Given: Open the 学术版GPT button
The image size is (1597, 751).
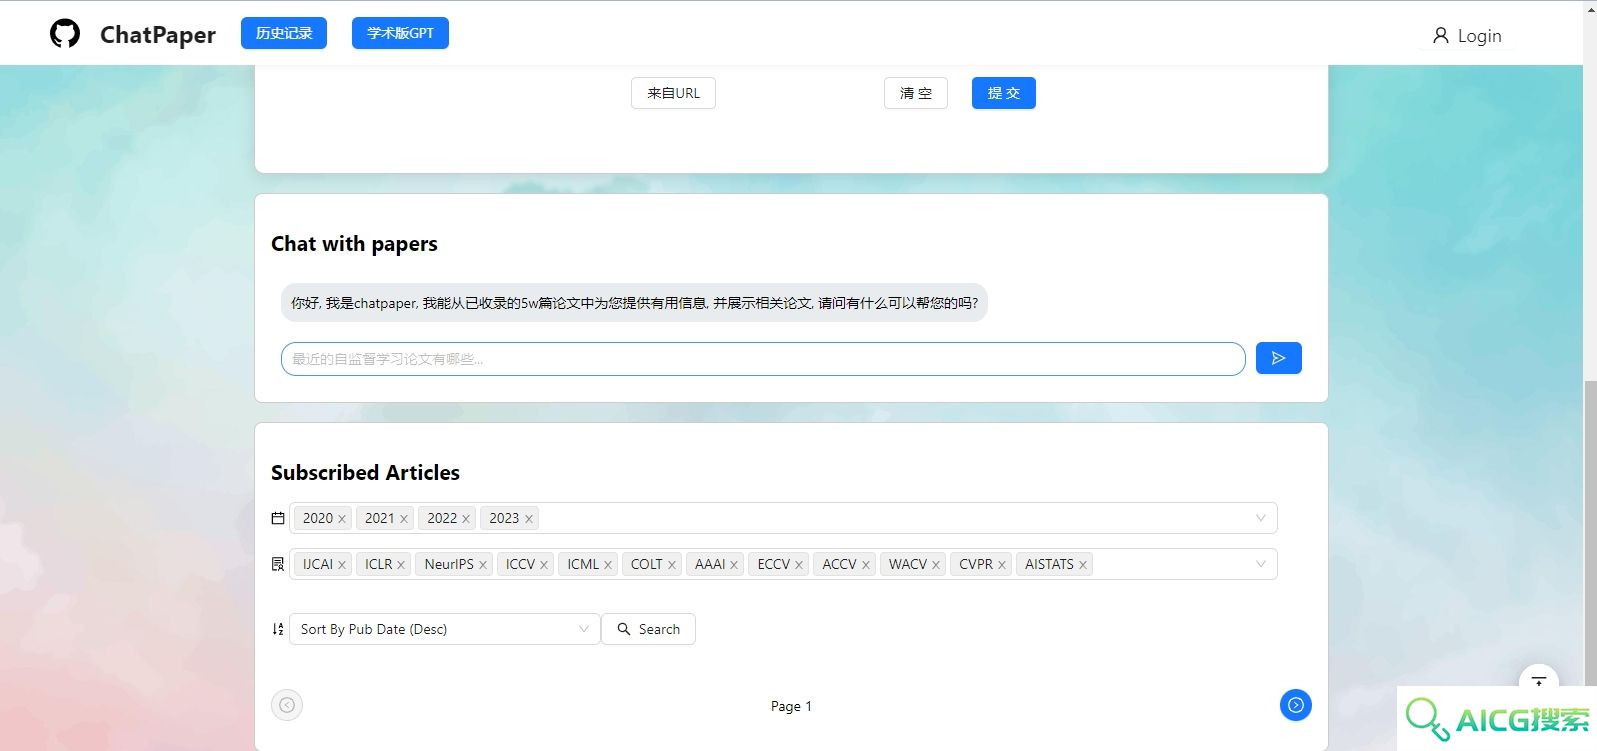Looking at the screenshot, I should (x=400, y=33).
